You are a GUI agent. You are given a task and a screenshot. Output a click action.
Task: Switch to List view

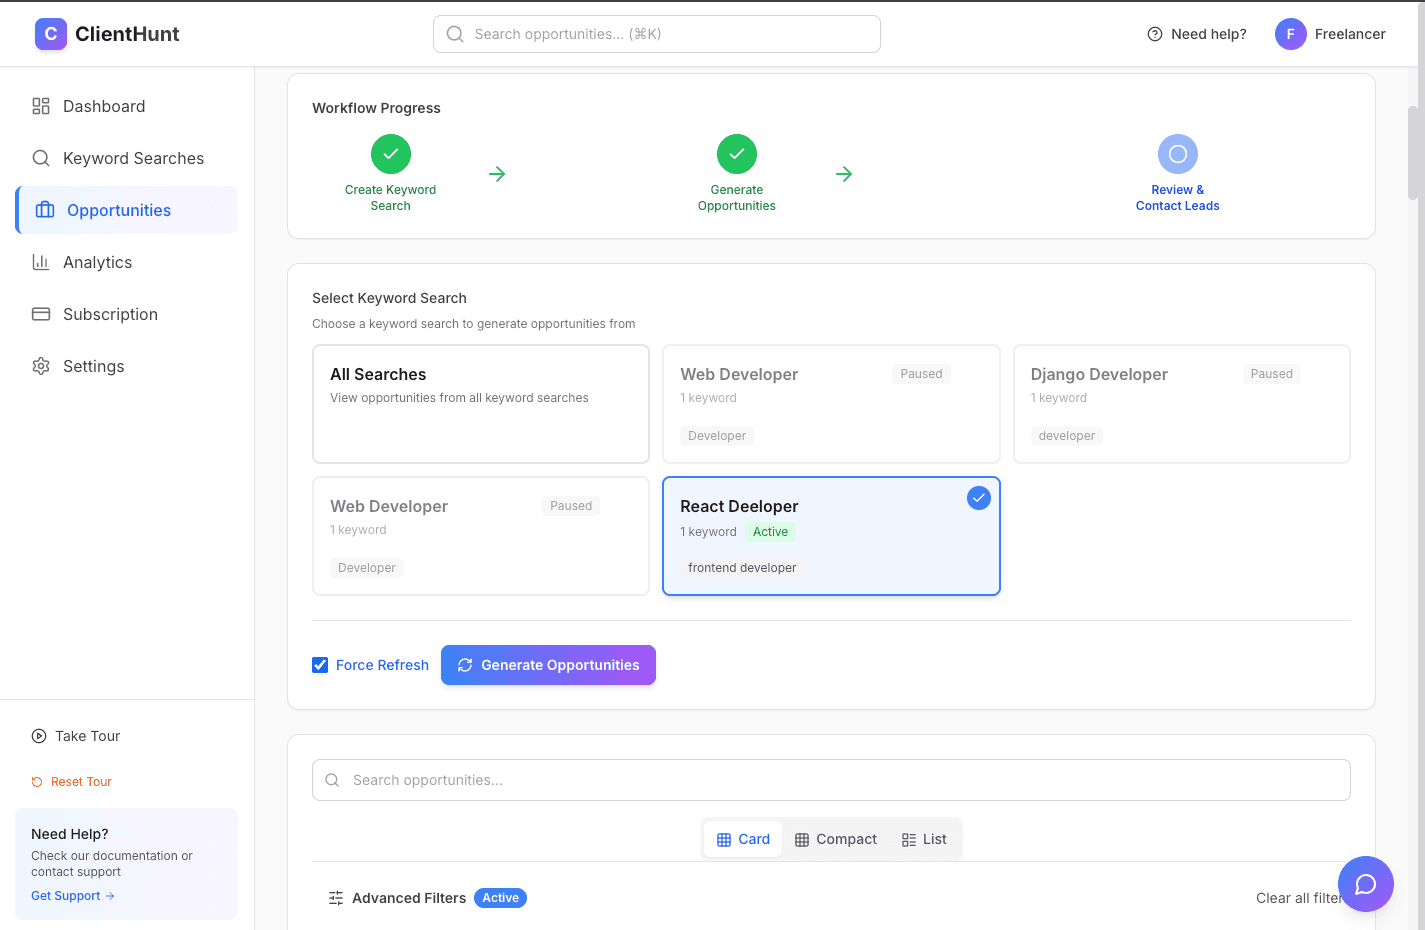tap(924, 839)
